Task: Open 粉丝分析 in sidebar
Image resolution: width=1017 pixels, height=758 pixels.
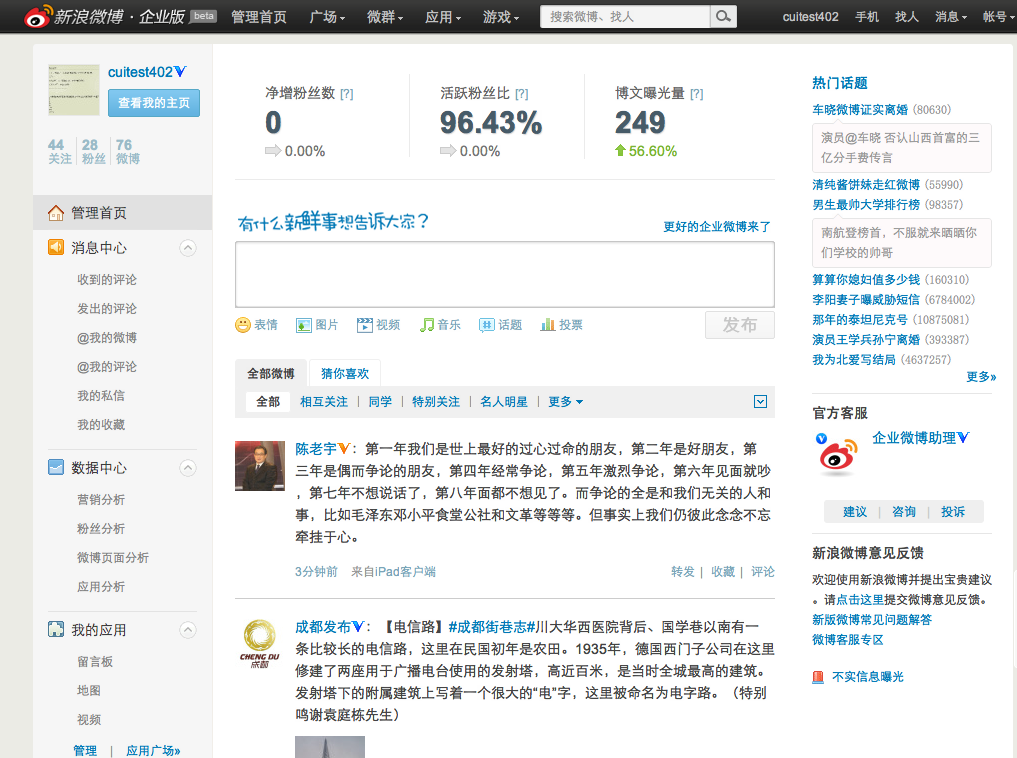Action: click(101, 528)
